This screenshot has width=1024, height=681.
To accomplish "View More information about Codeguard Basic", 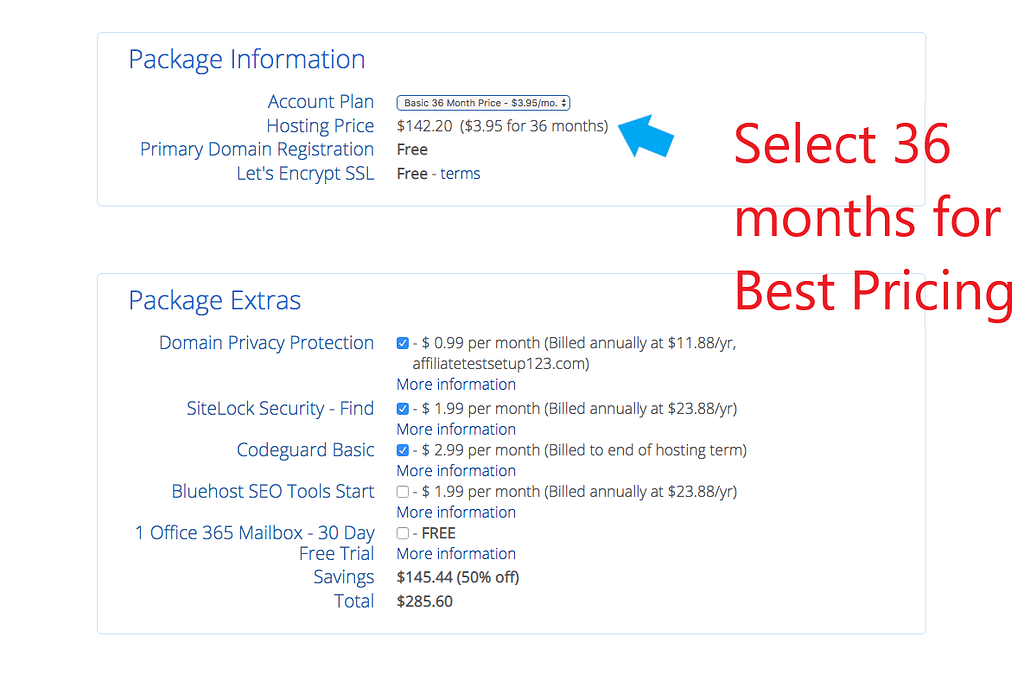I will [x=456, y=470].
